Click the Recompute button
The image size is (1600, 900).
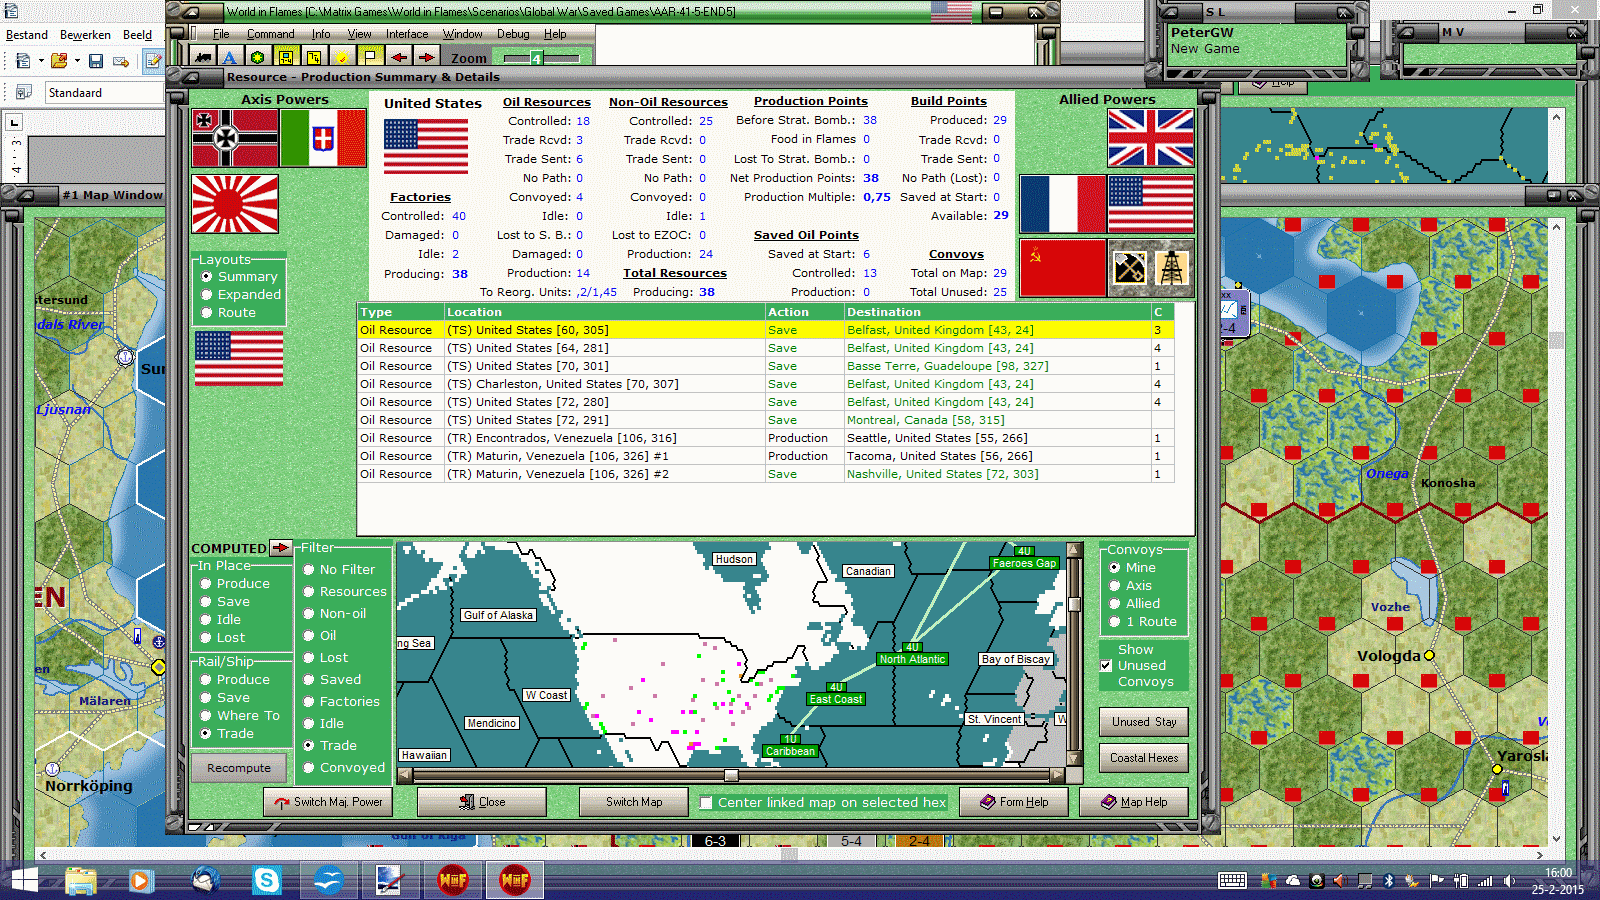pyautogui.click(x=239, y=768)
